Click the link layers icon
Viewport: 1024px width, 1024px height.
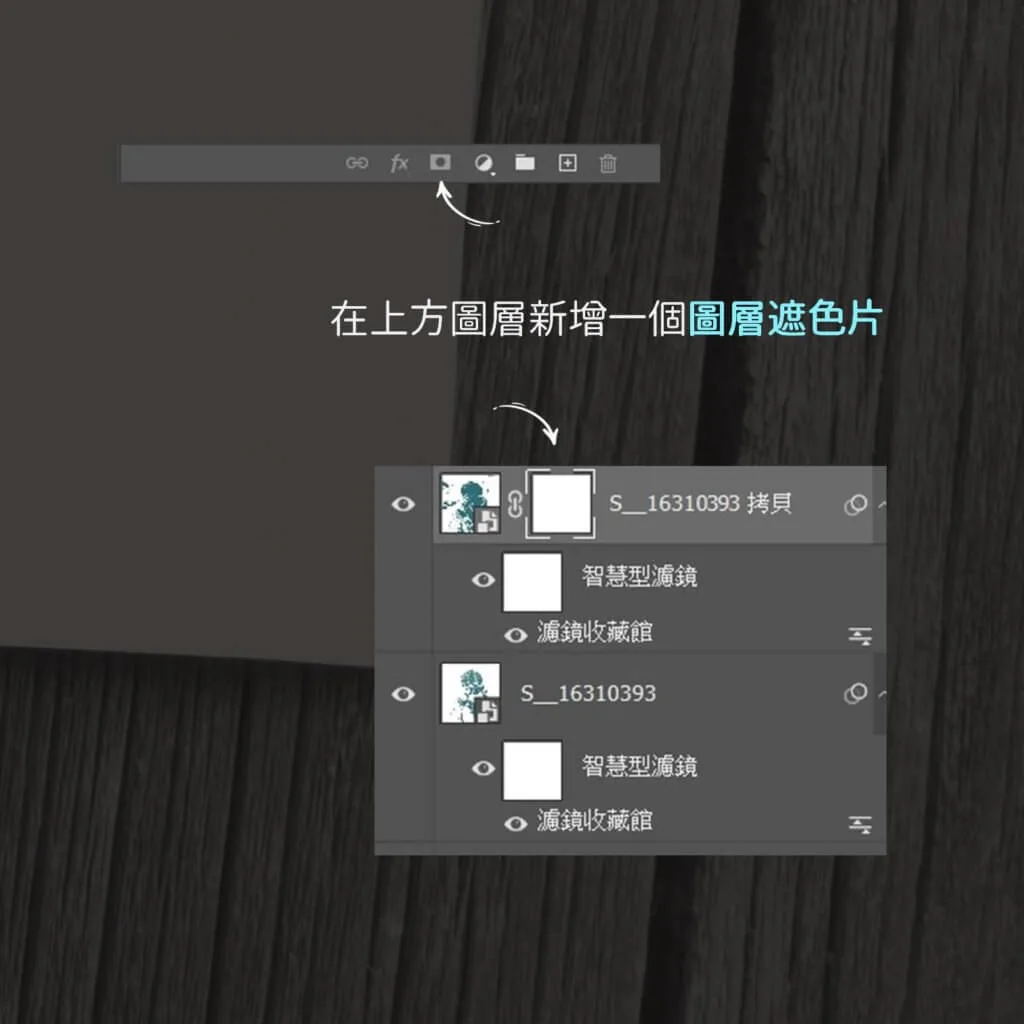point(357,163)
